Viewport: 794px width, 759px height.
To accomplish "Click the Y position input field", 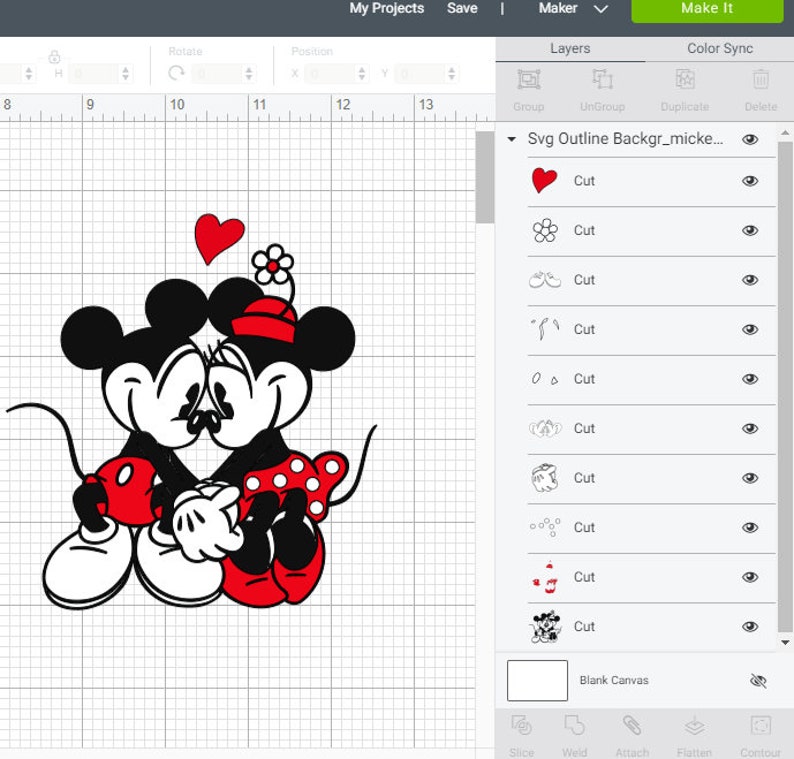I will pyautogui.click(x=420, y=73).
